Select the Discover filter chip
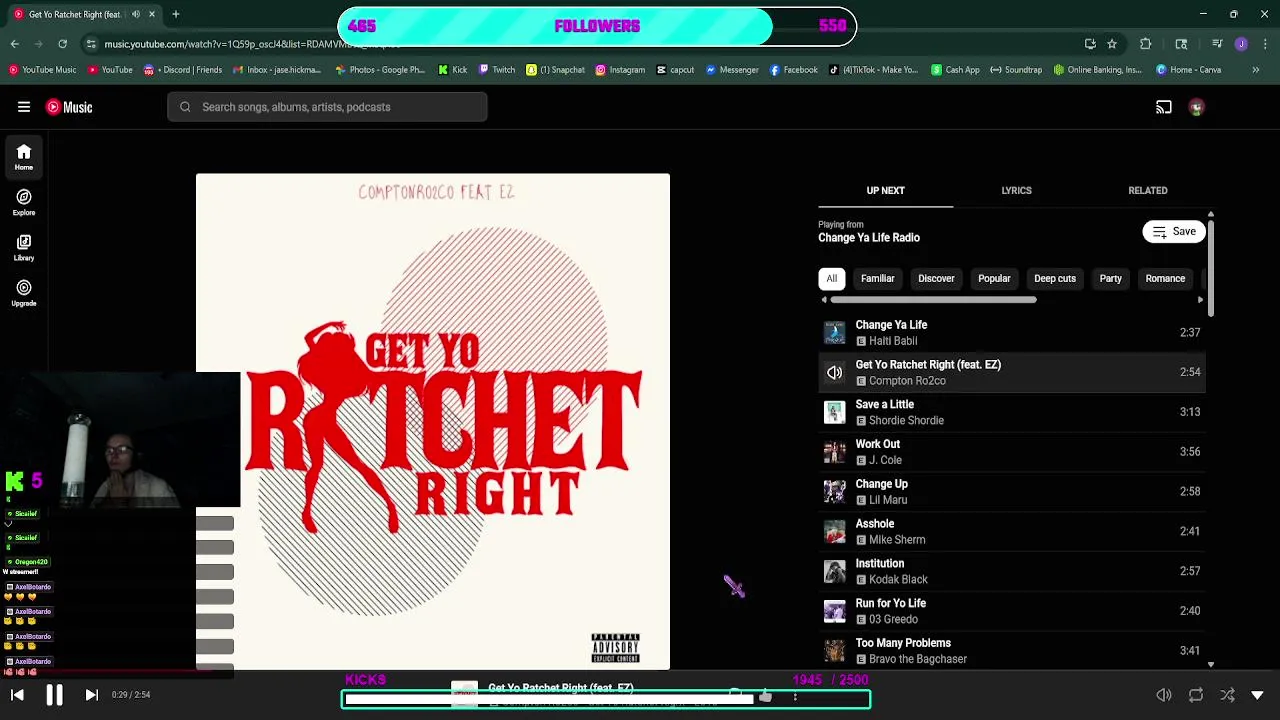The height and width of the screenshot is (720, 1280). point(936,279)
